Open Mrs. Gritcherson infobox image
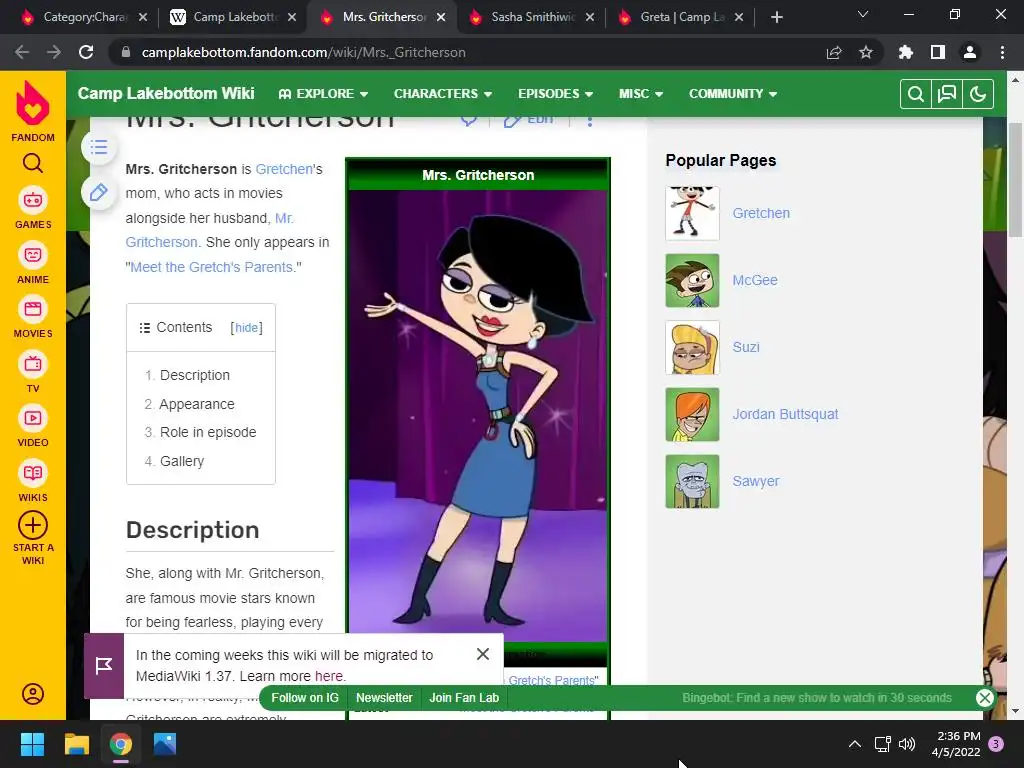Viewport: 1024px width, 768px height. [x=478, y=416]
